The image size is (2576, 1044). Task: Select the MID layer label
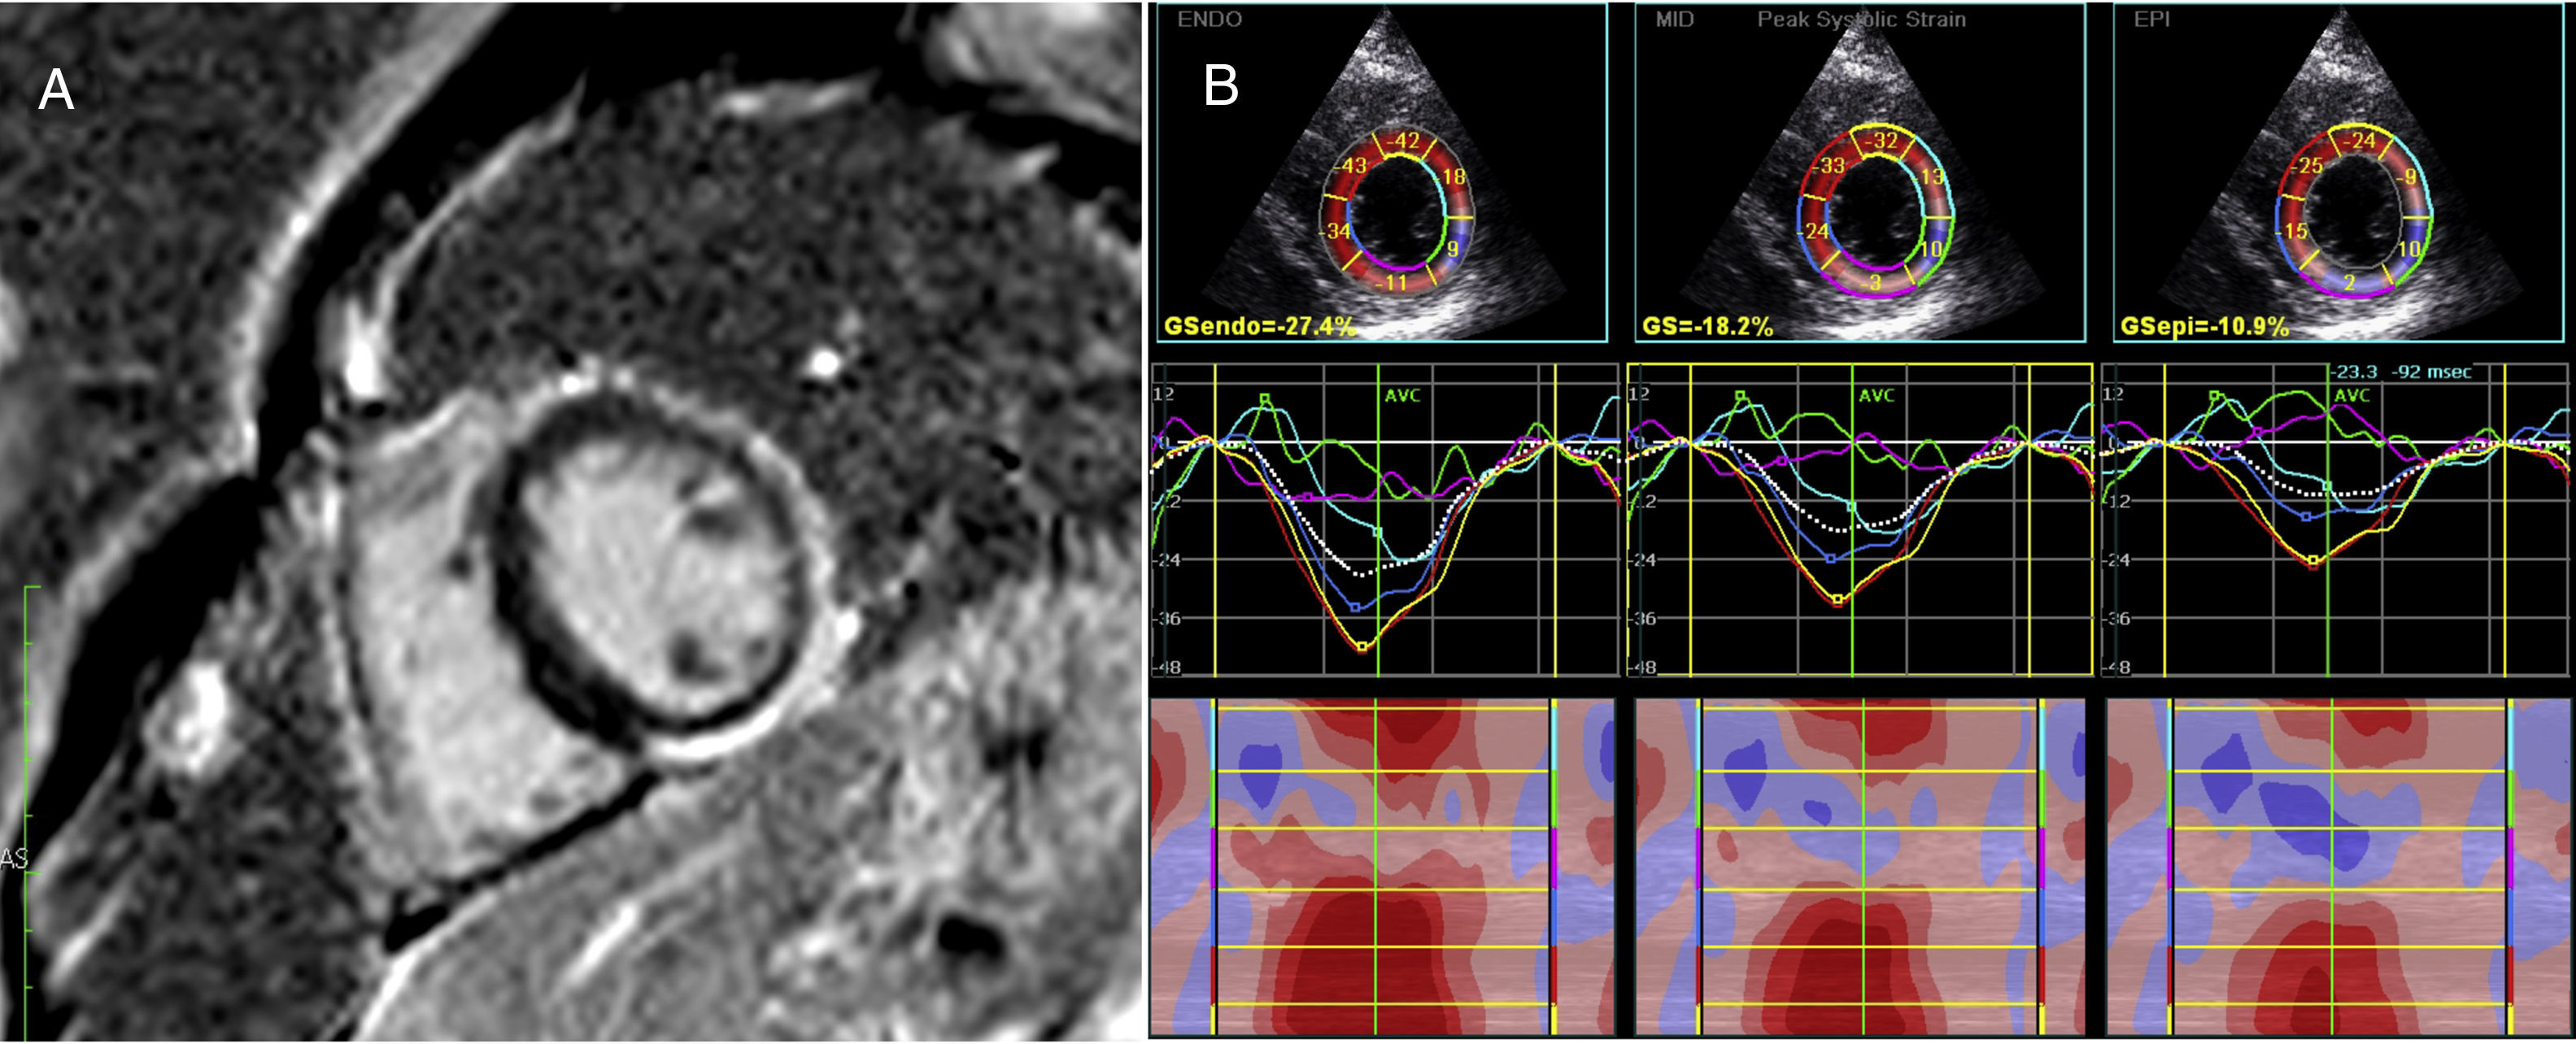coord(1675,19)
